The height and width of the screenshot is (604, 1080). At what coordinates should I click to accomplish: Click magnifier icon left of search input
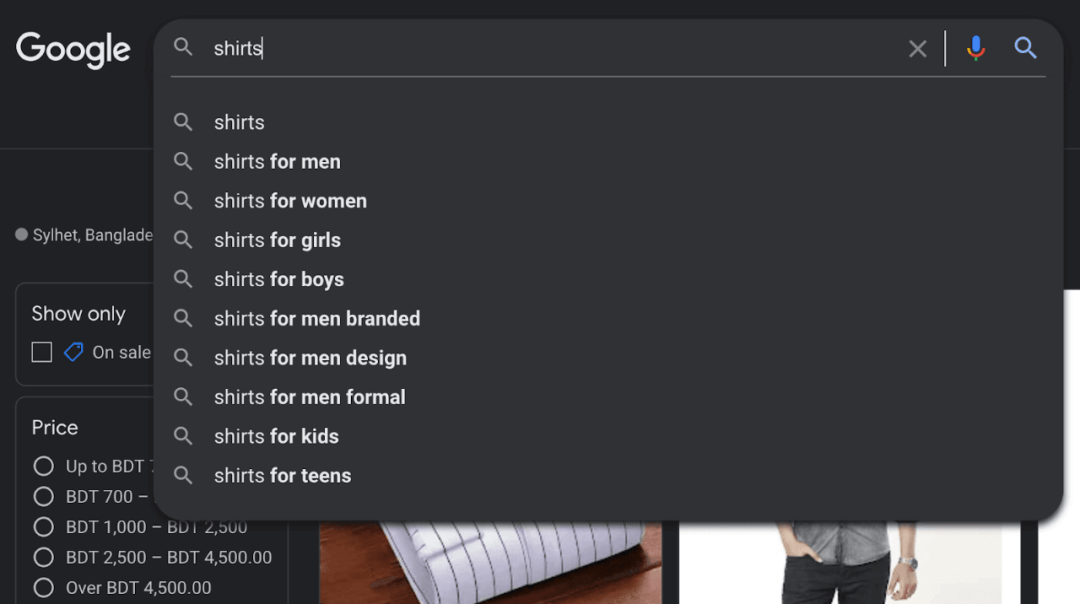[183, 48]
